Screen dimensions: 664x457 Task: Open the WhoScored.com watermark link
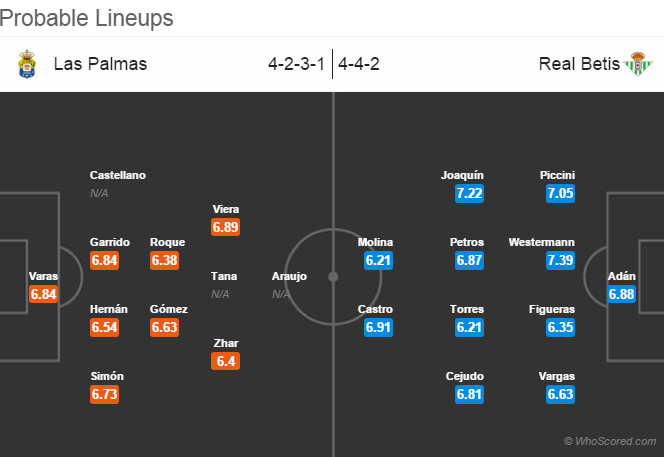coord(610,441)
